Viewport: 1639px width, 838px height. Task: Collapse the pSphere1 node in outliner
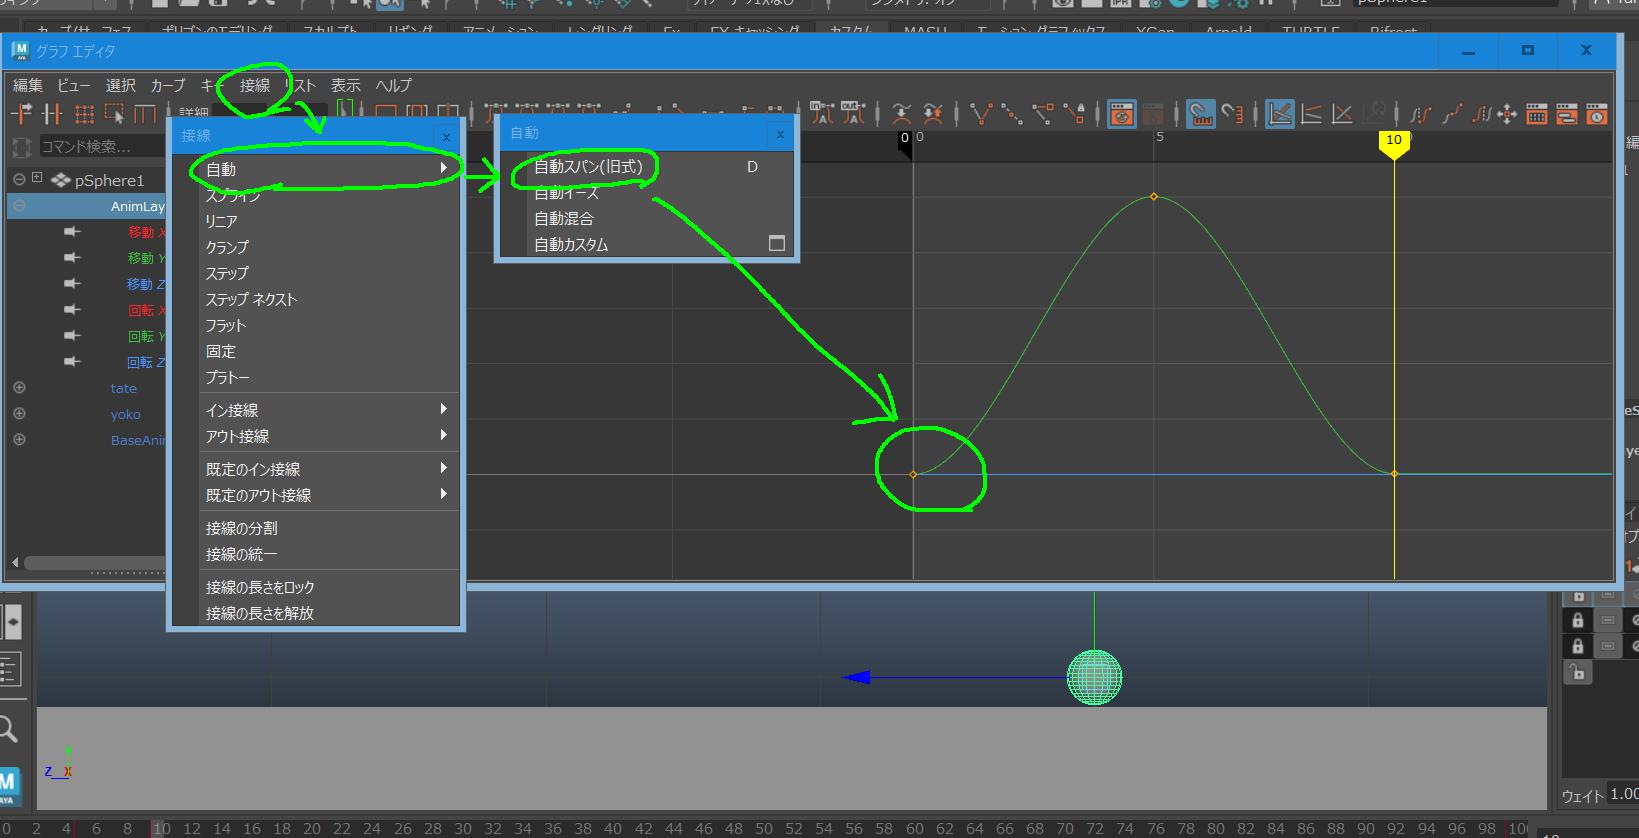19,180
